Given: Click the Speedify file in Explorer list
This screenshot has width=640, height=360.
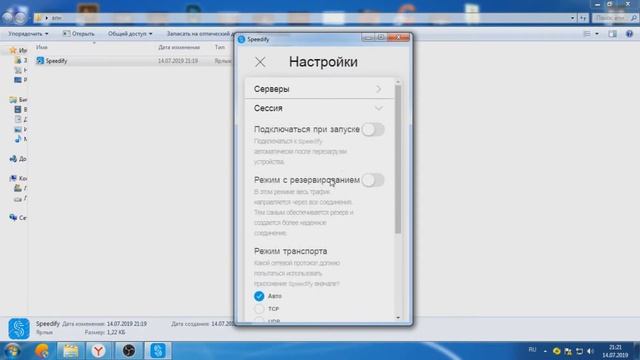Looking at the screenshot, I should pyautogui.click(x=56, y=61).
